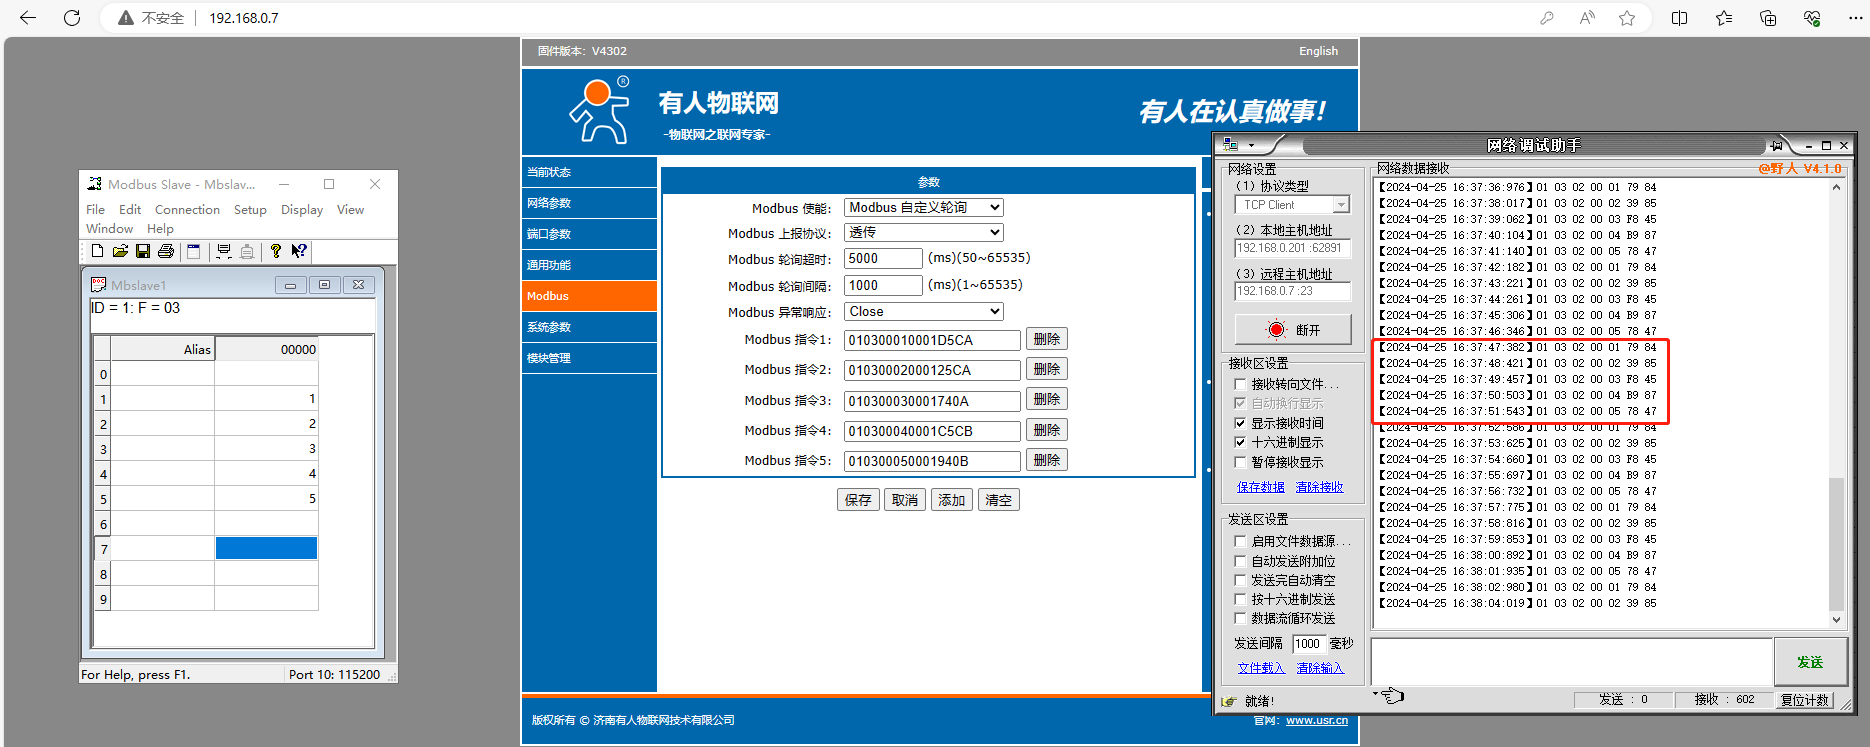Click the receive log scrollbar down arrow
Screen dimensions: 1870x747
point(1836,620)
